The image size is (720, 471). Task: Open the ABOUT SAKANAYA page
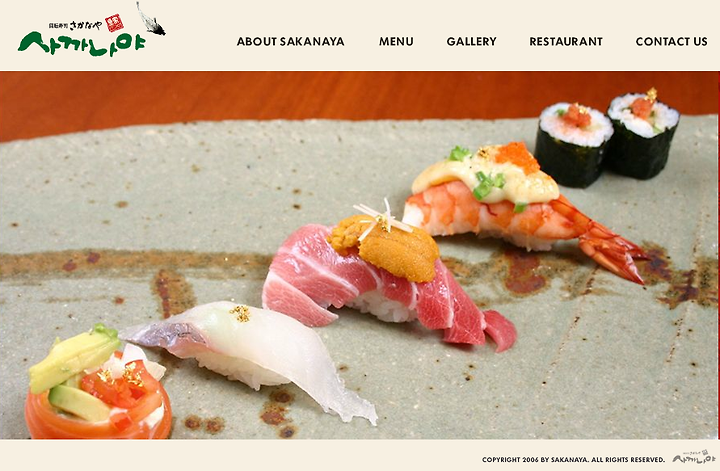point(291,41)
